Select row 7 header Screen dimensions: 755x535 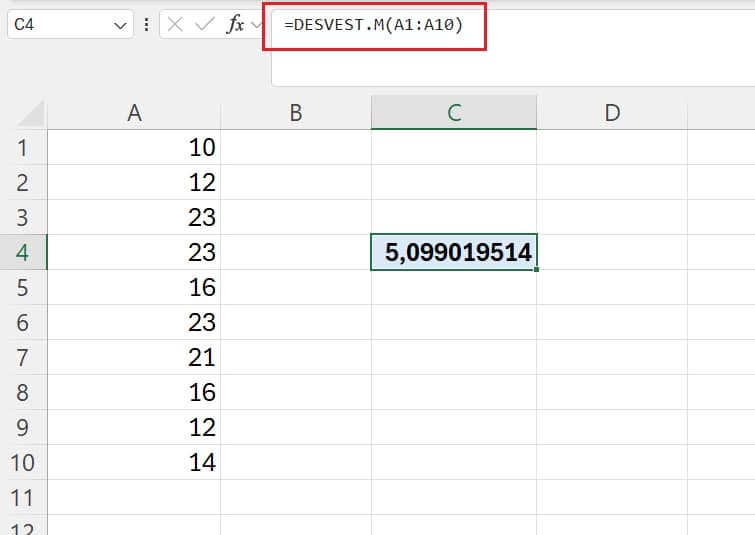pos(23,357)
